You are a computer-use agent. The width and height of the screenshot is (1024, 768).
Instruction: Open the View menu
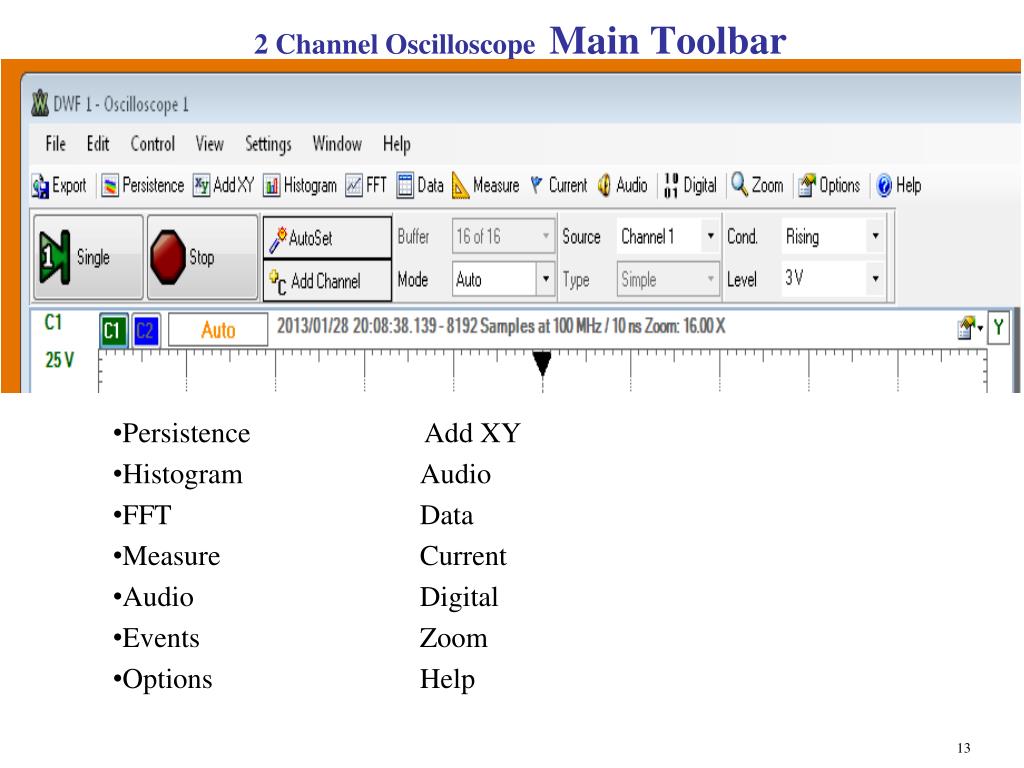pos(210,144)
